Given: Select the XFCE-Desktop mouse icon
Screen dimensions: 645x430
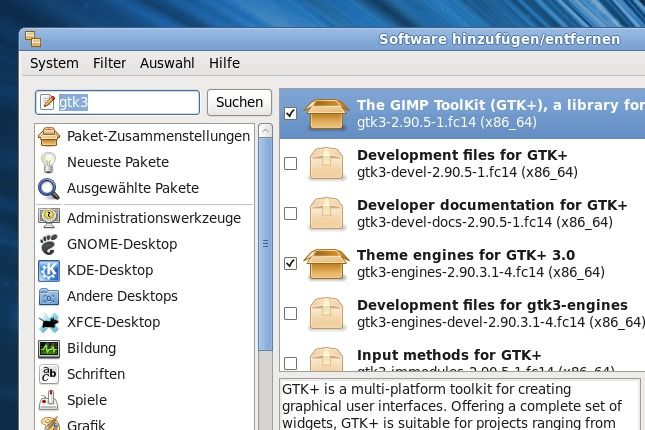Looking at the screenshot, I should tap(49, 322).
